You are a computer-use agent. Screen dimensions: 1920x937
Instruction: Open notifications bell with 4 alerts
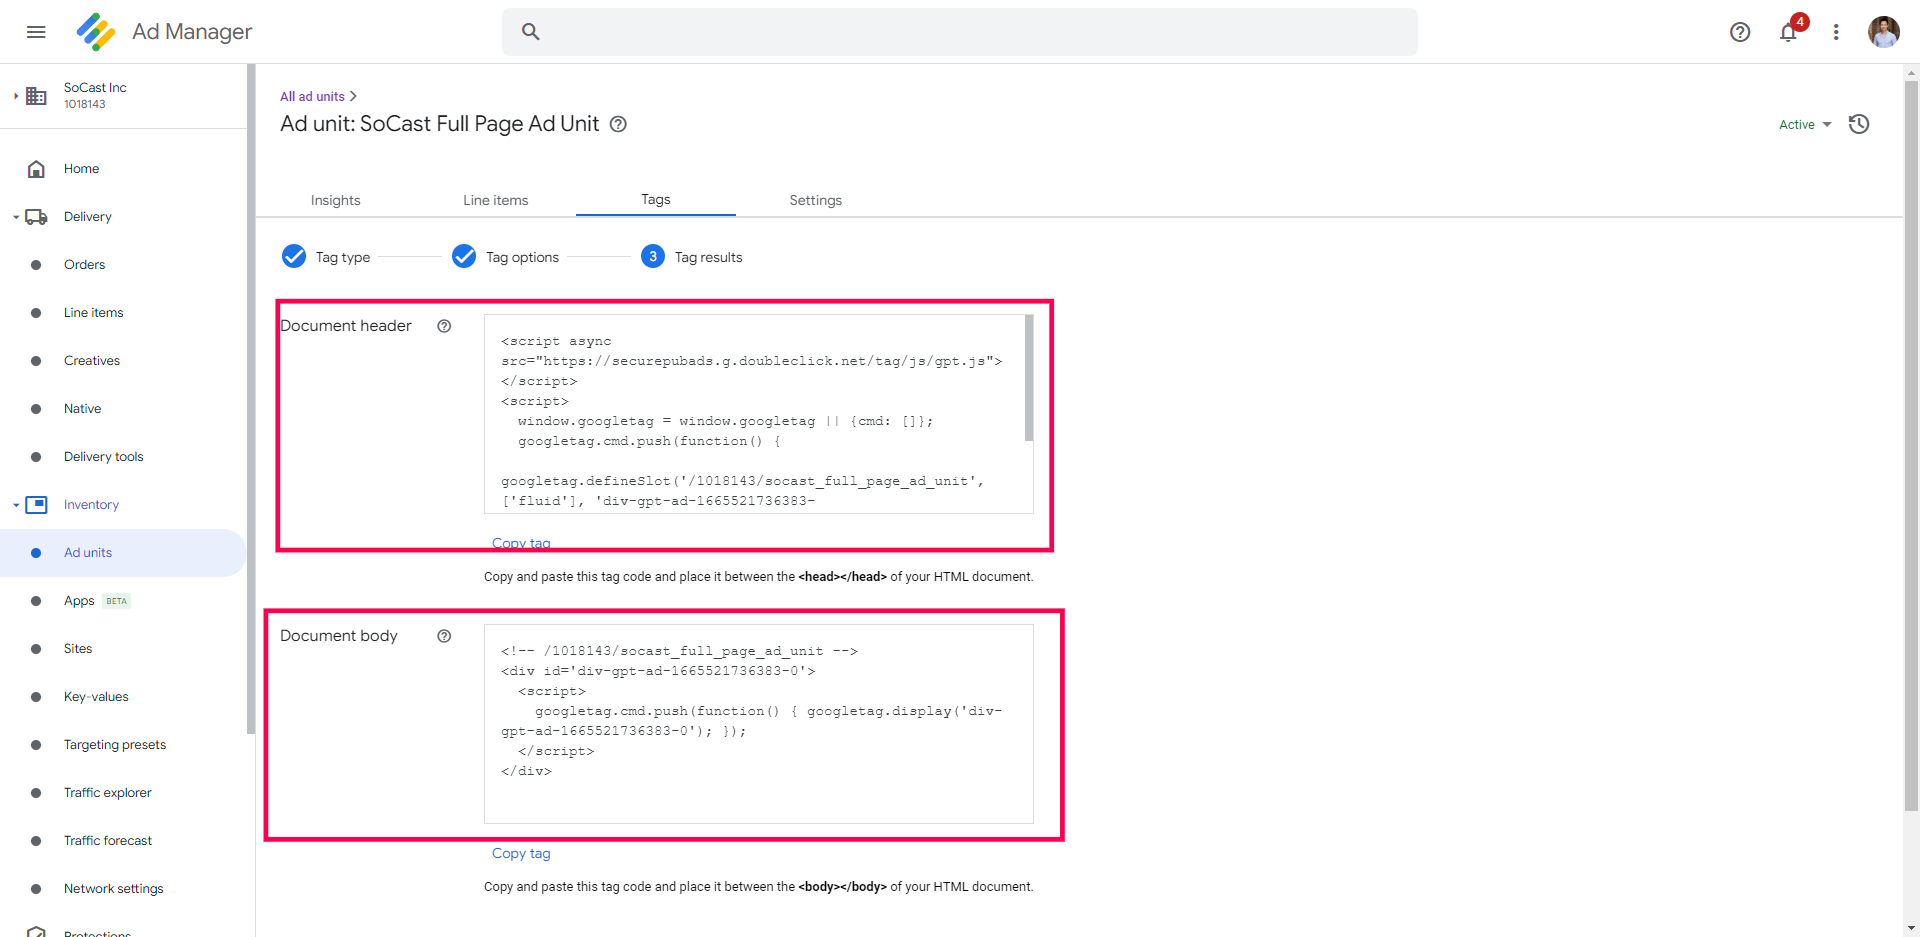[1789, 32]
